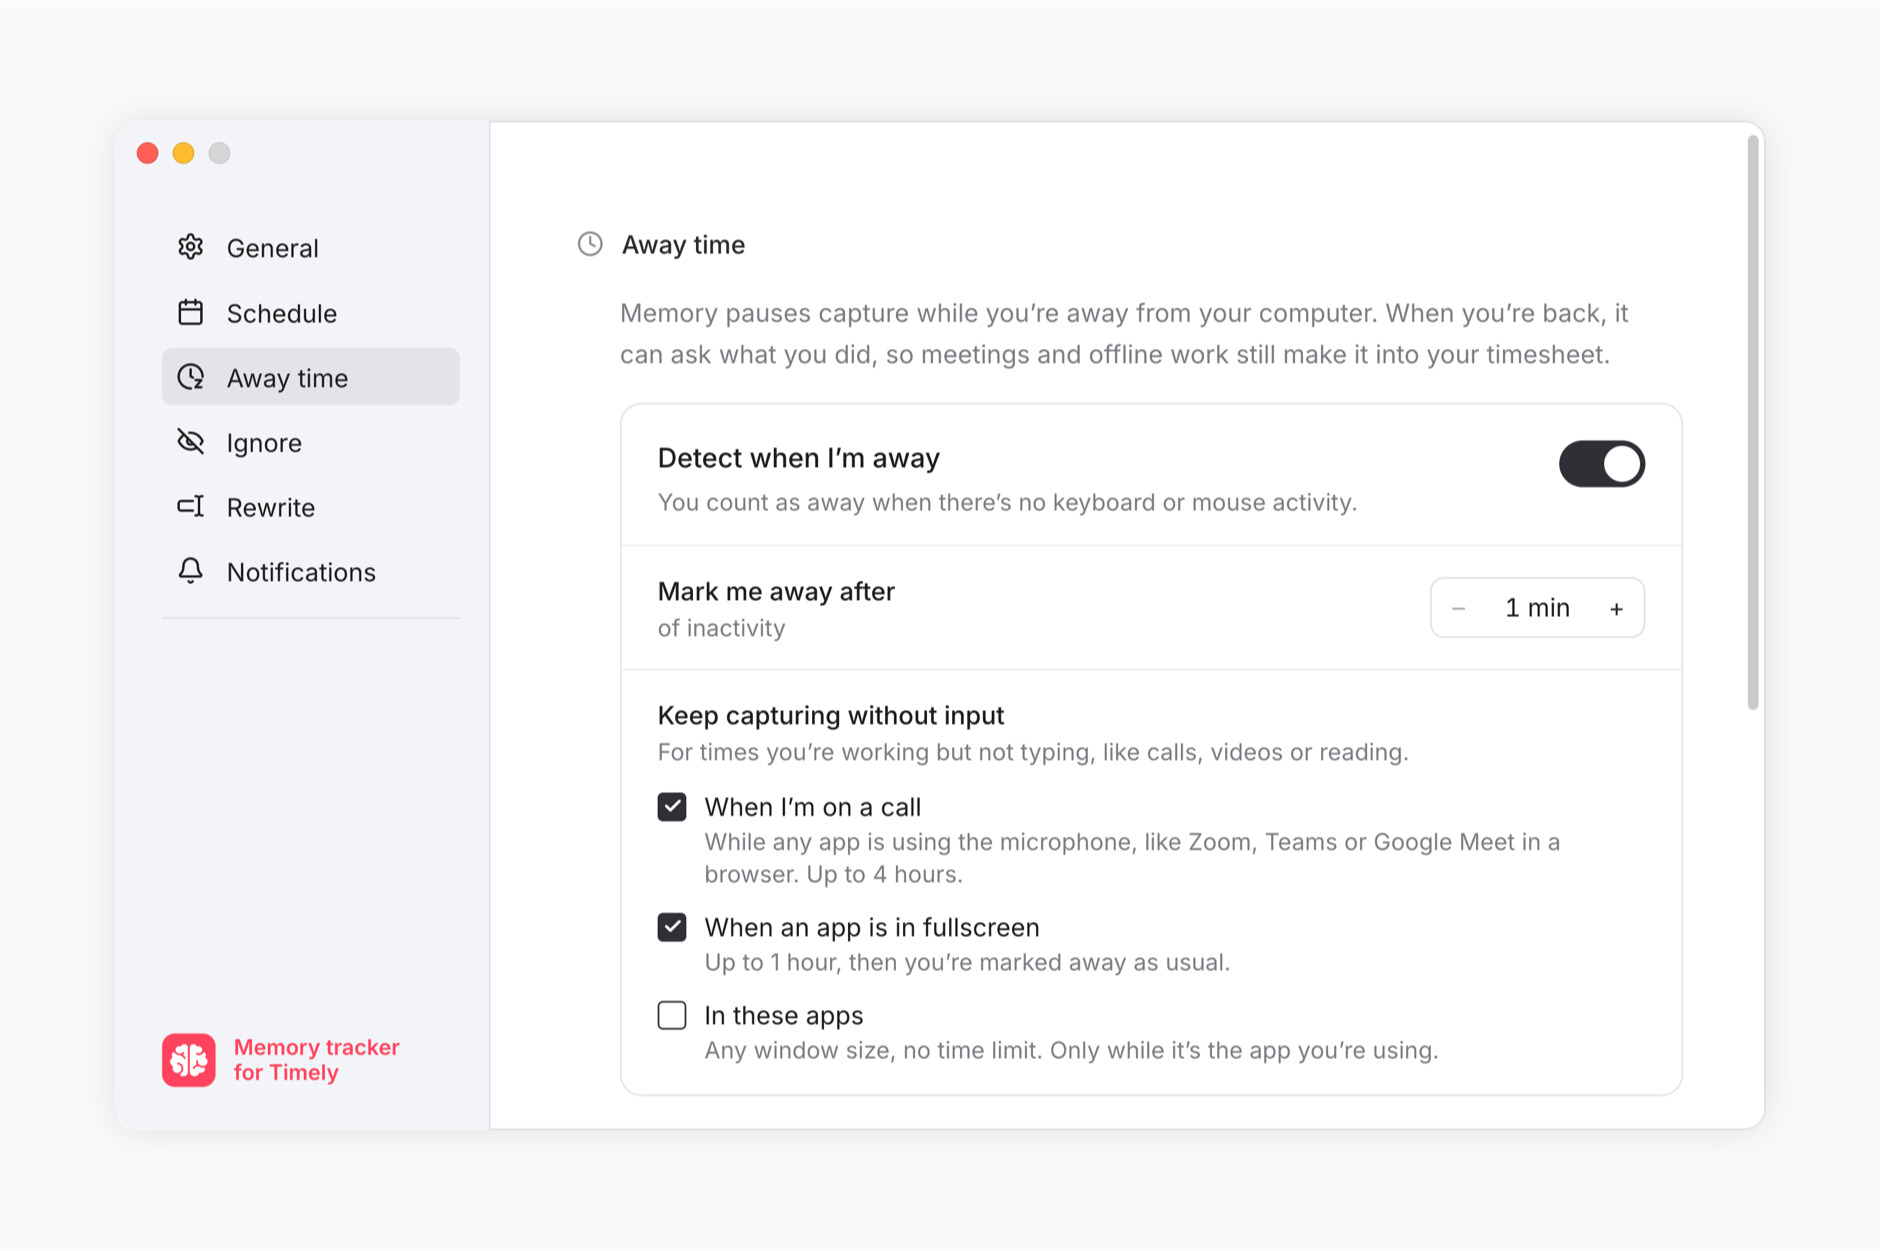1880x1251 pixels.
Task: Uncheck When an app is in fullscreen
Action: [x=672, y=927]
